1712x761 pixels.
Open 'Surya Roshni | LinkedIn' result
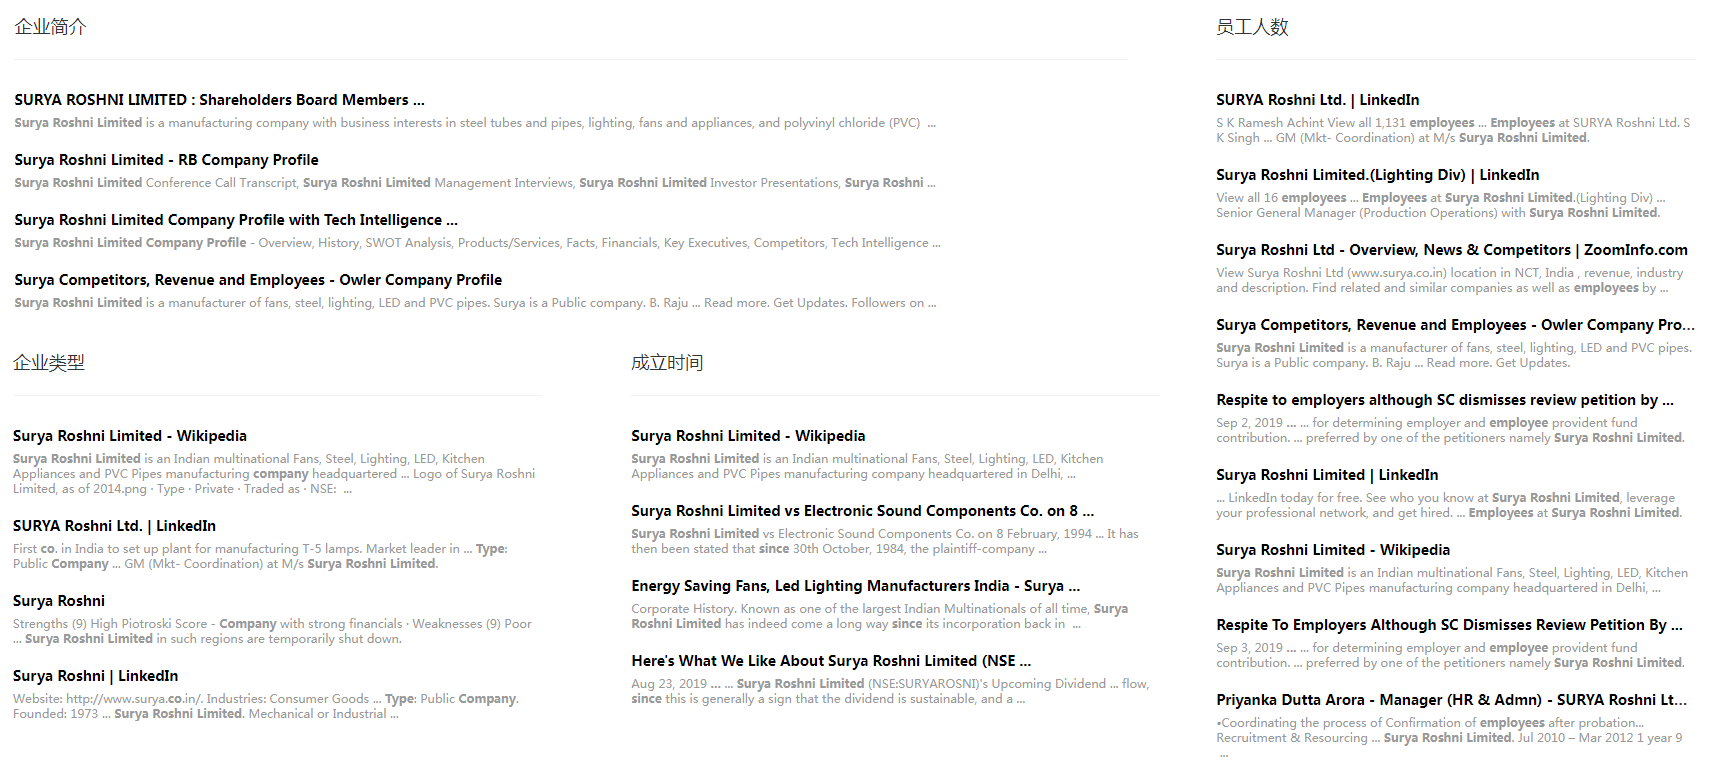tap(95, 676)
